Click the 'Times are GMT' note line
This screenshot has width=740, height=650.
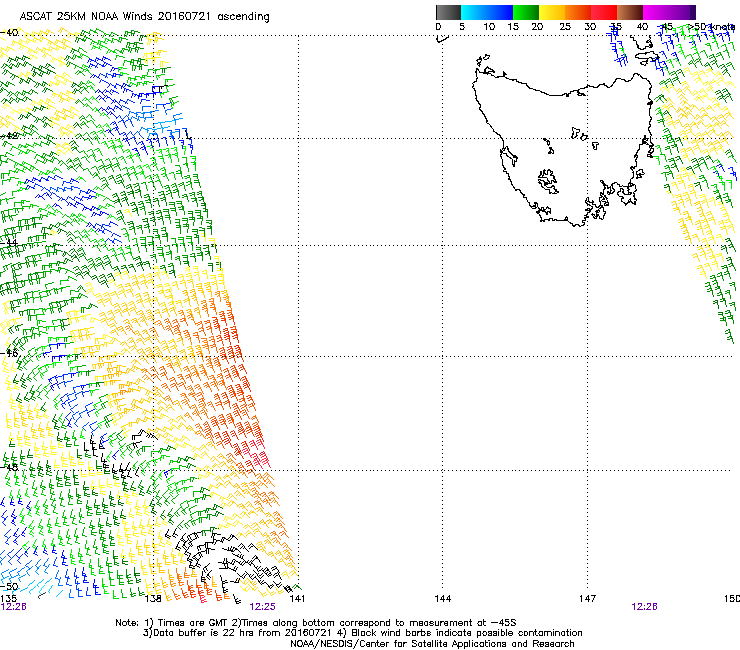point(316,623)
